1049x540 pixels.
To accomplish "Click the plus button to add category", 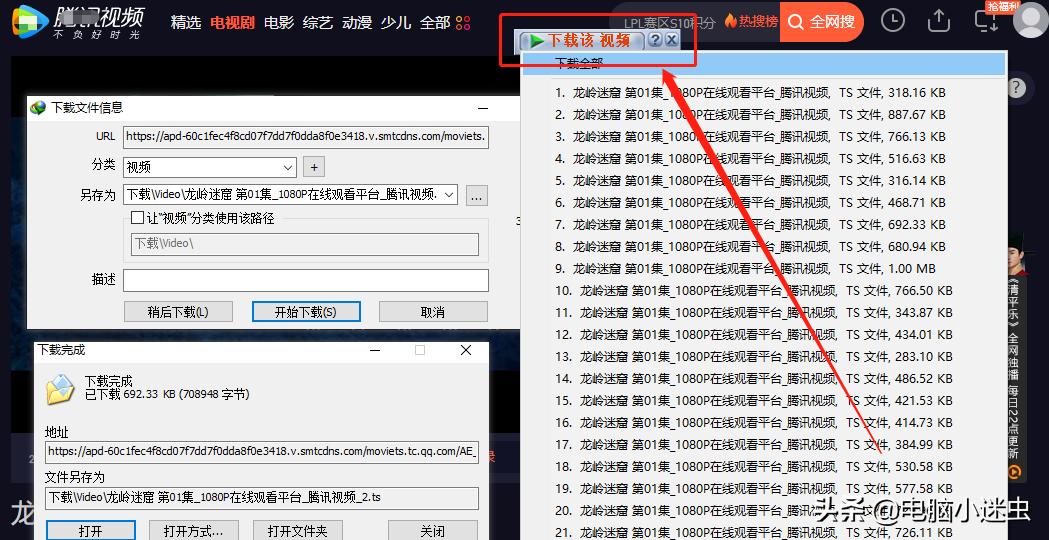I will coord(314,167).
